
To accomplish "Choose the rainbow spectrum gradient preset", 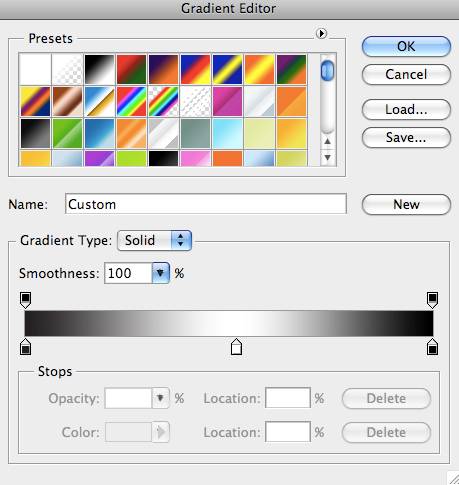I will (x=131, y=101).
